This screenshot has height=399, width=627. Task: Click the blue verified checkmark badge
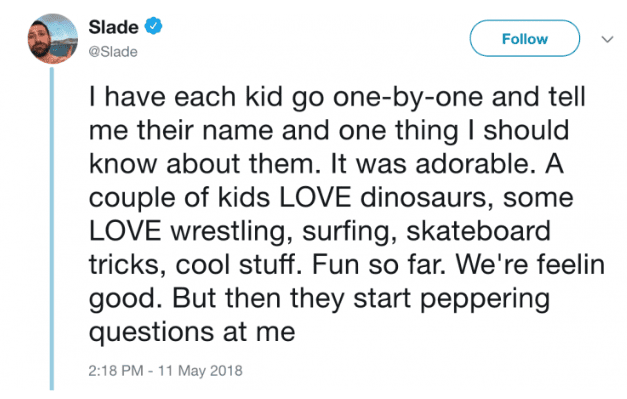pyautogui.click(x=153, y=26)
